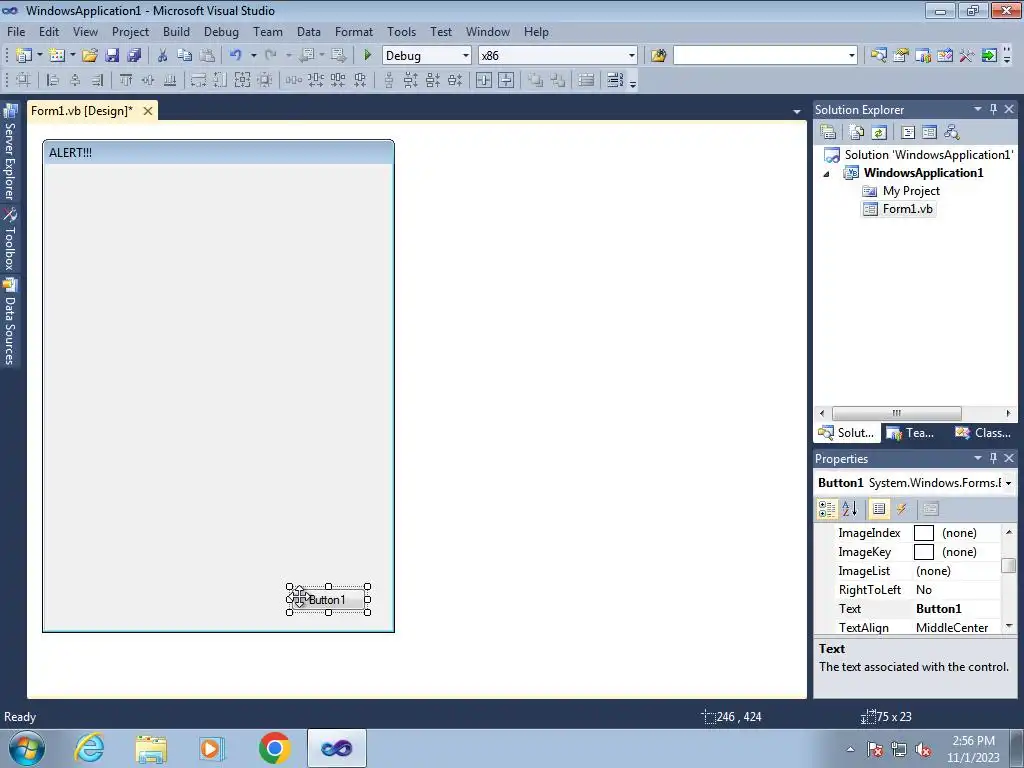This screenshot has width=1024, height=768.
Task: Open the Tools menu
Action: click(x=401, y=31)
